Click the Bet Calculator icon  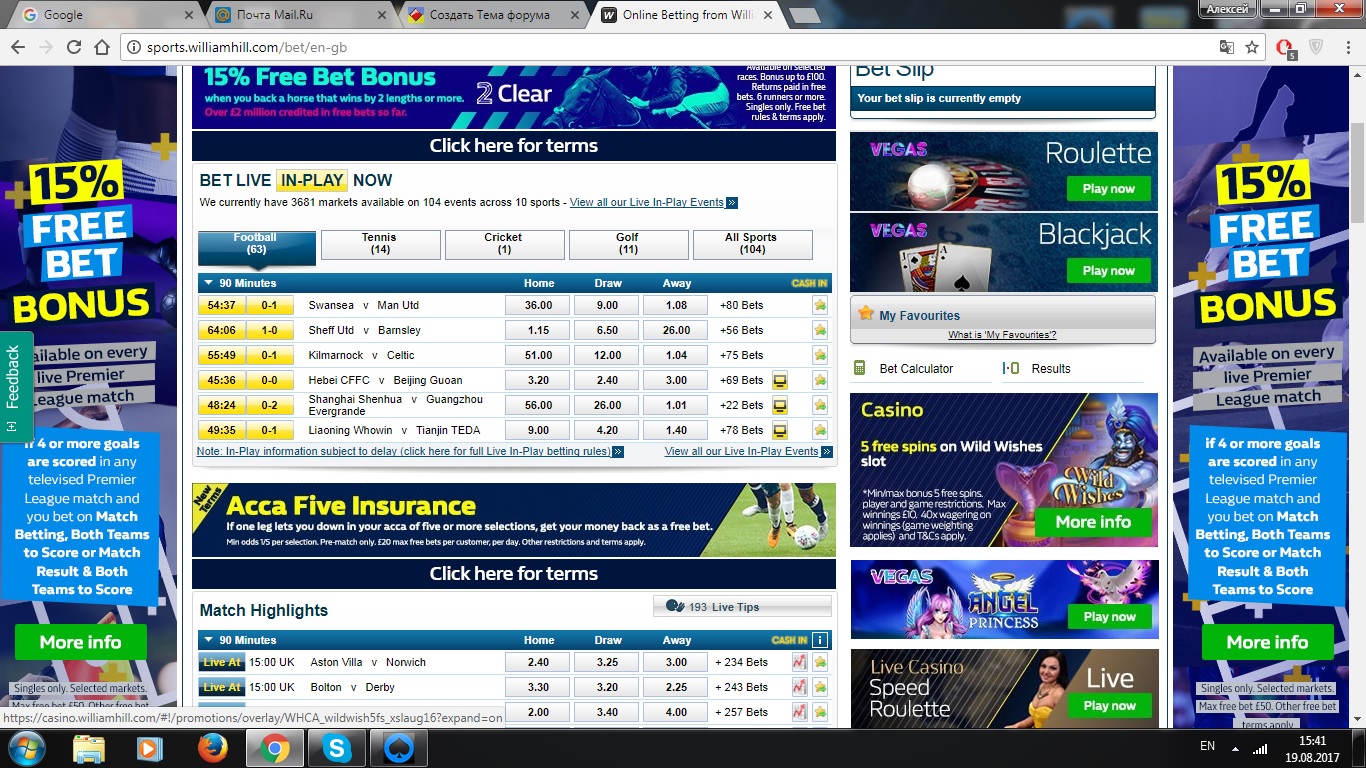pyautogui.click(x=858, y=368)
